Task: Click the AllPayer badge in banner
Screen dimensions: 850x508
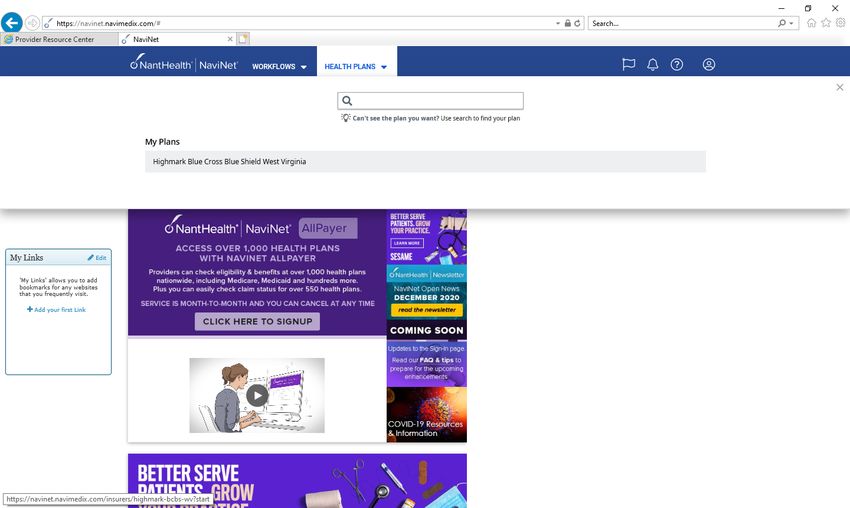Action: tap(328, 228)
